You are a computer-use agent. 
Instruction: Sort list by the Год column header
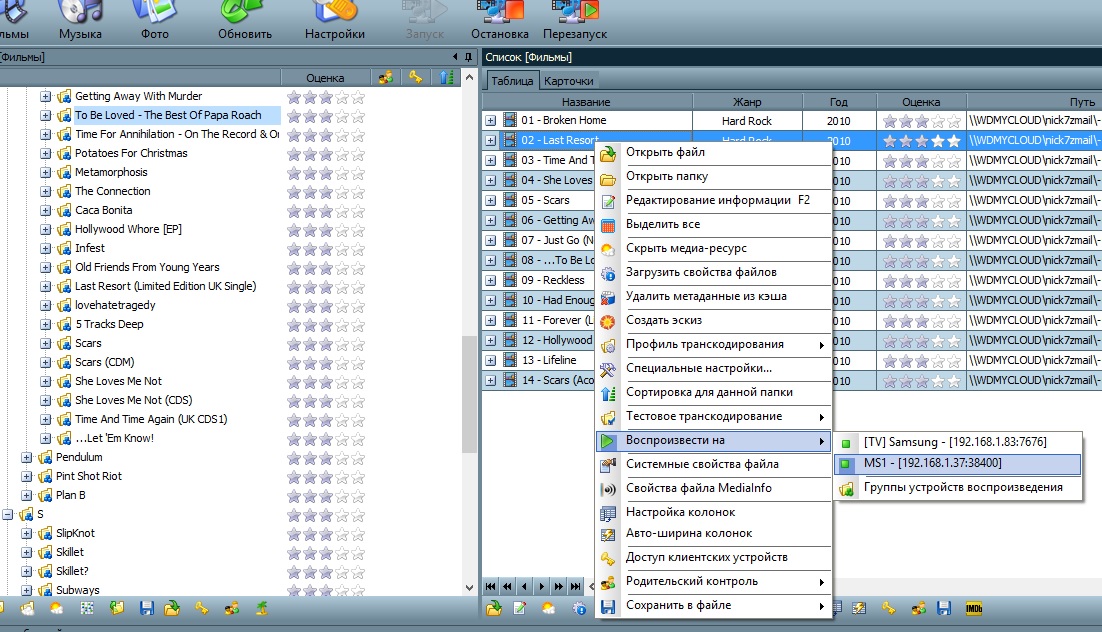click(838, 102)
